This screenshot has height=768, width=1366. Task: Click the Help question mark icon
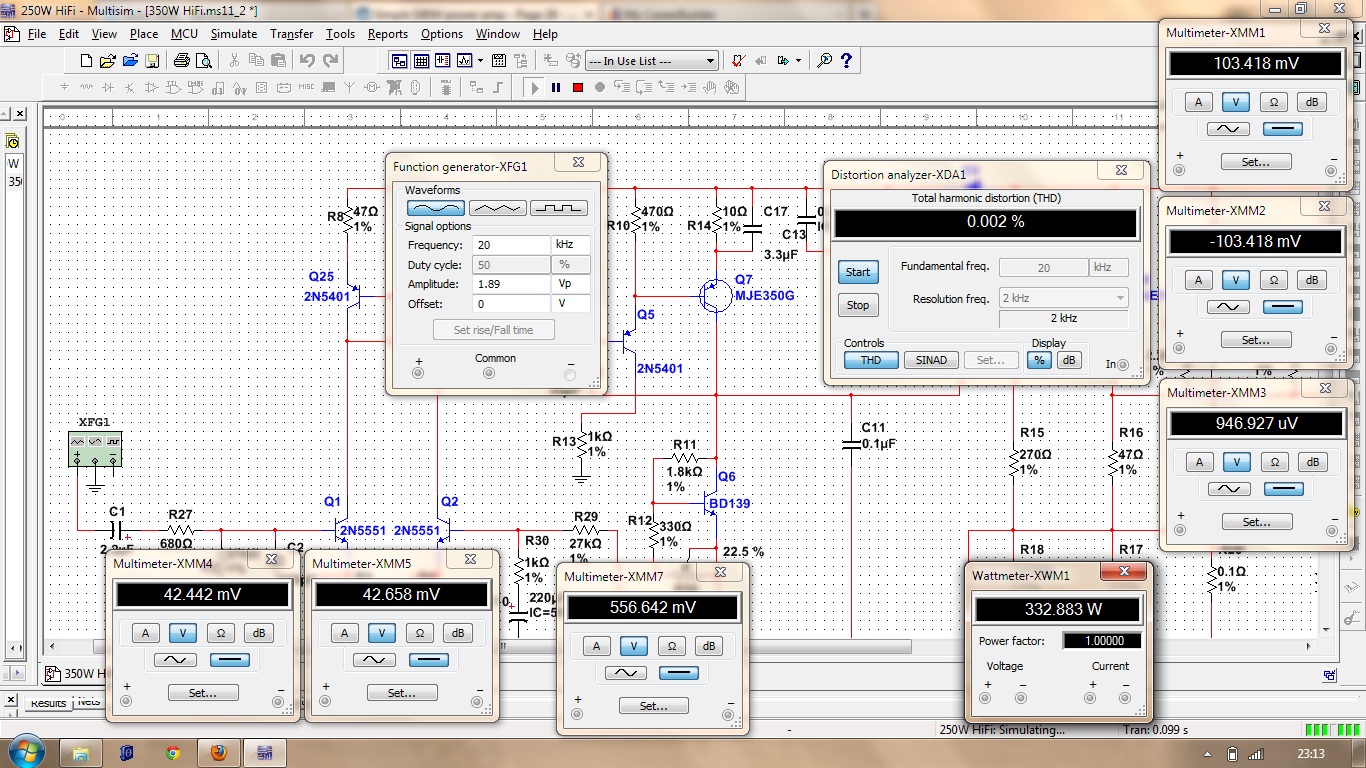pos(848,61)
